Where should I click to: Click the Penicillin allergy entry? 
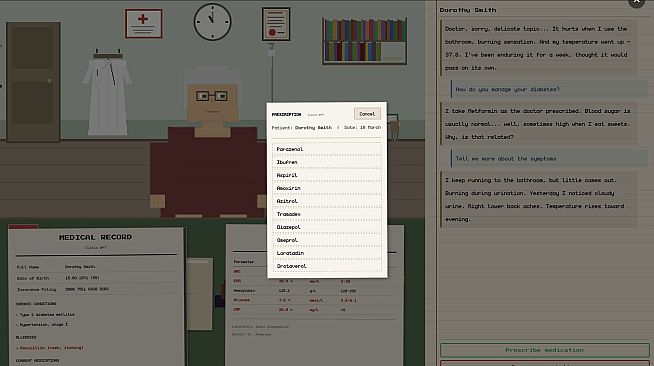point(50,348)
